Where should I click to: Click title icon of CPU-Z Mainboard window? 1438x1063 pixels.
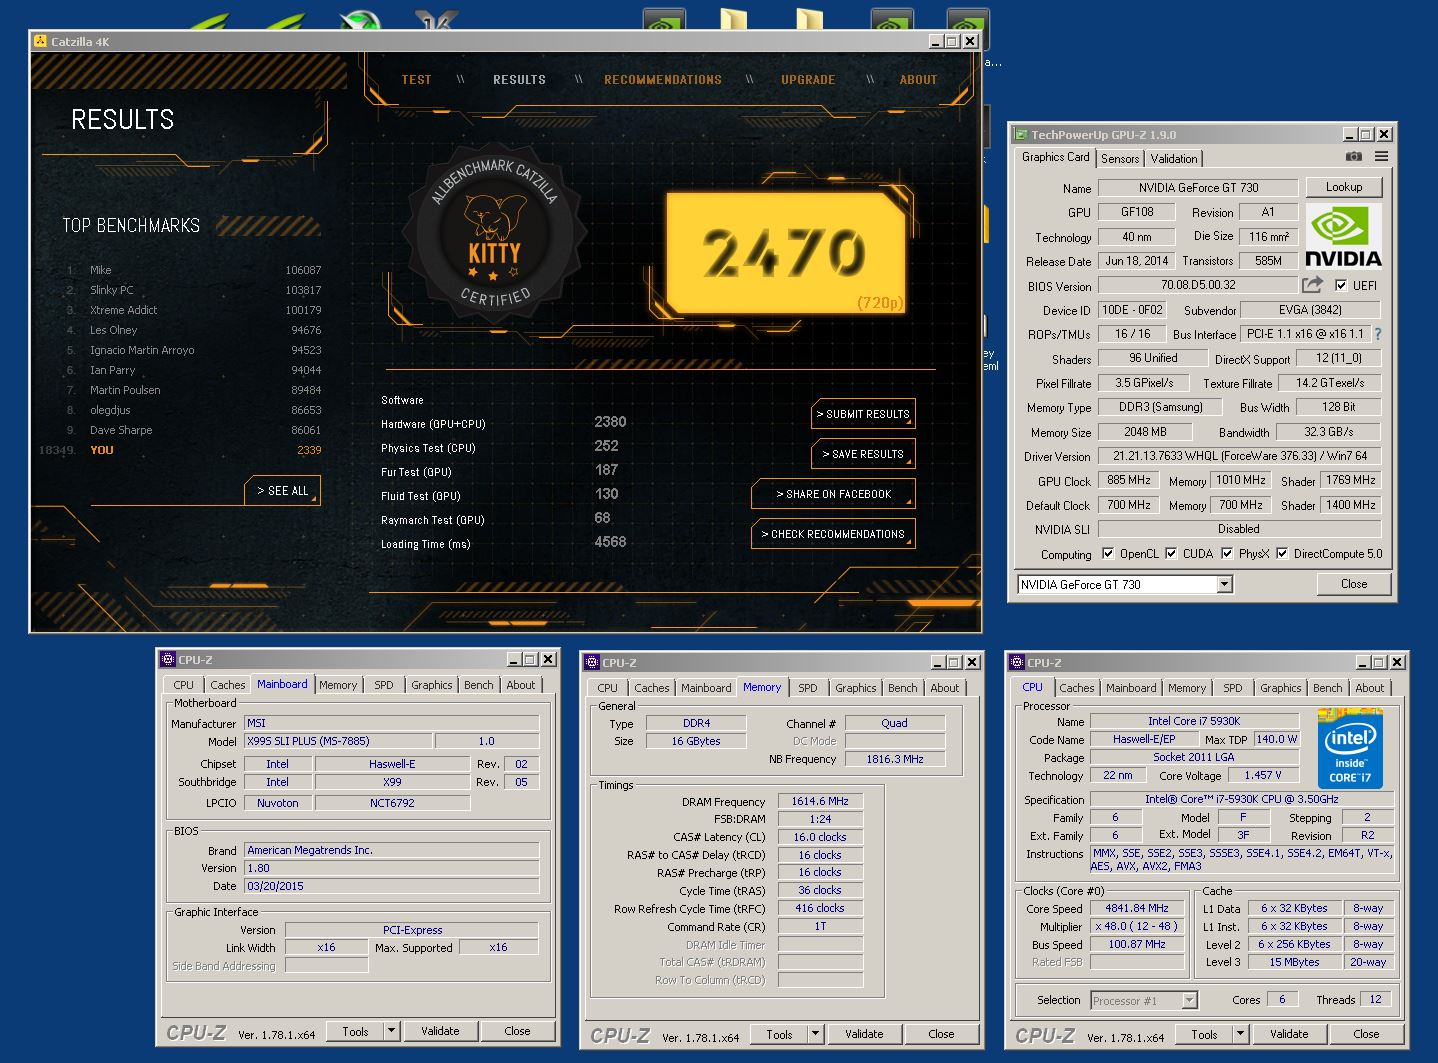tap(168, 660)
